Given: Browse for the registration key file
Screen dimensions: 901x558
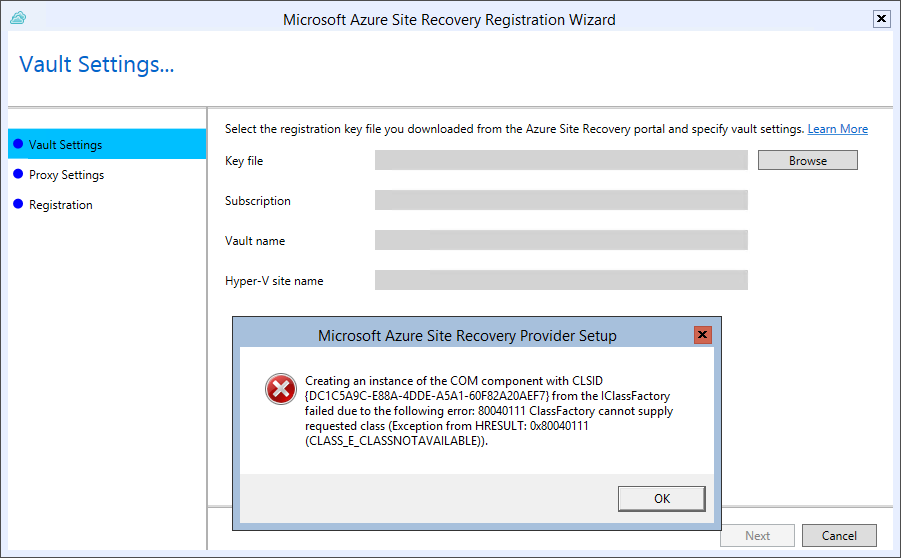Looking at the screenshot, I should 807,160.
